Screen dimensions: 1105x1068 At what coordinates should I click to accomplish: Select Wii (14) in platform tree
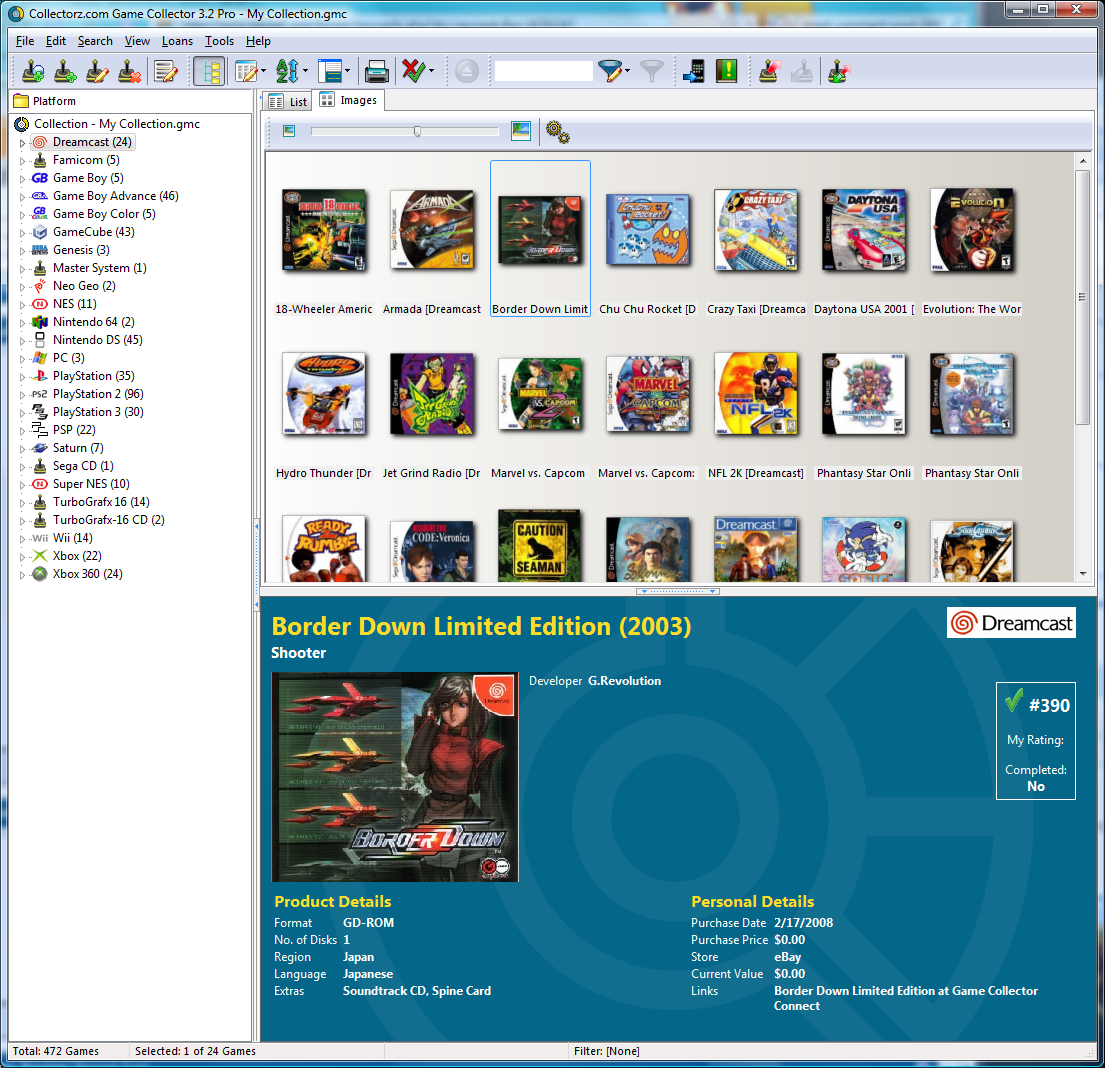click(72, 538)
